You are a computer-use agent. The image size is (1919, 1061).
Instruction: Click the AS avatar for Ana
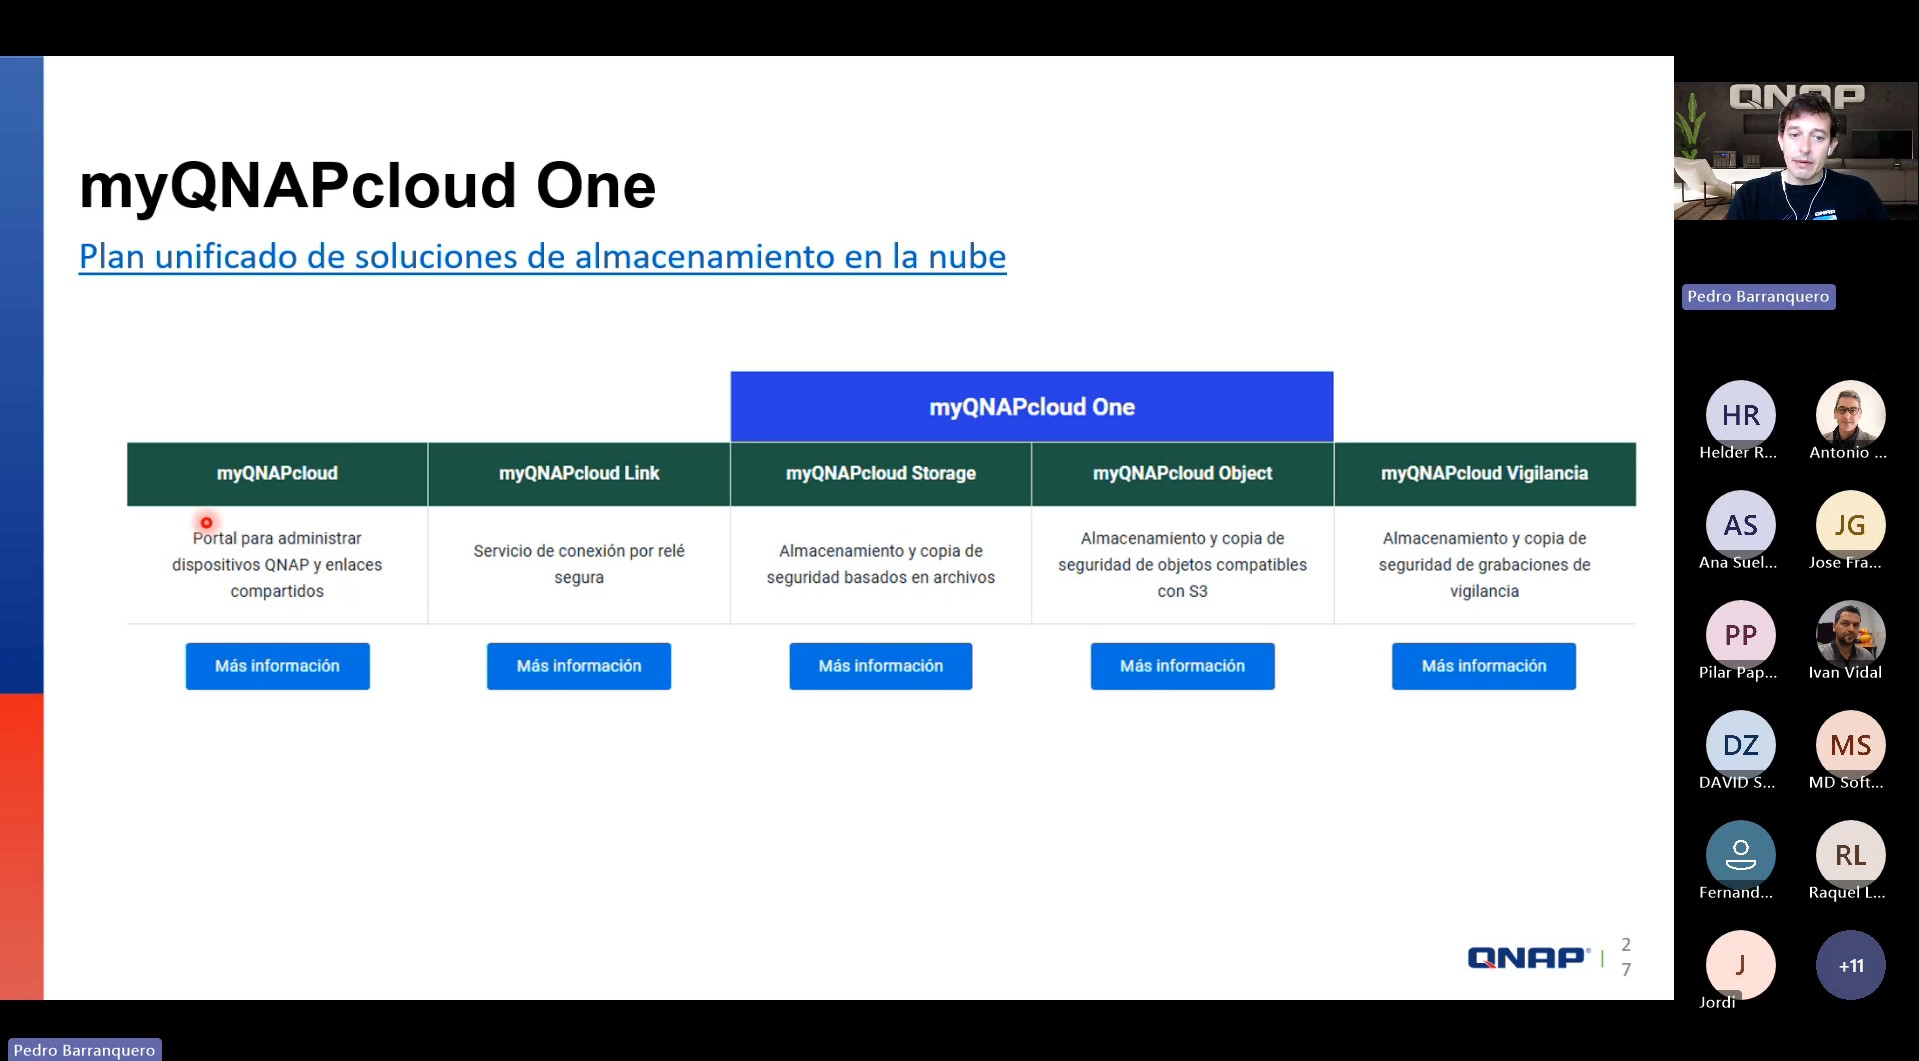click(x=1740, y=525)
